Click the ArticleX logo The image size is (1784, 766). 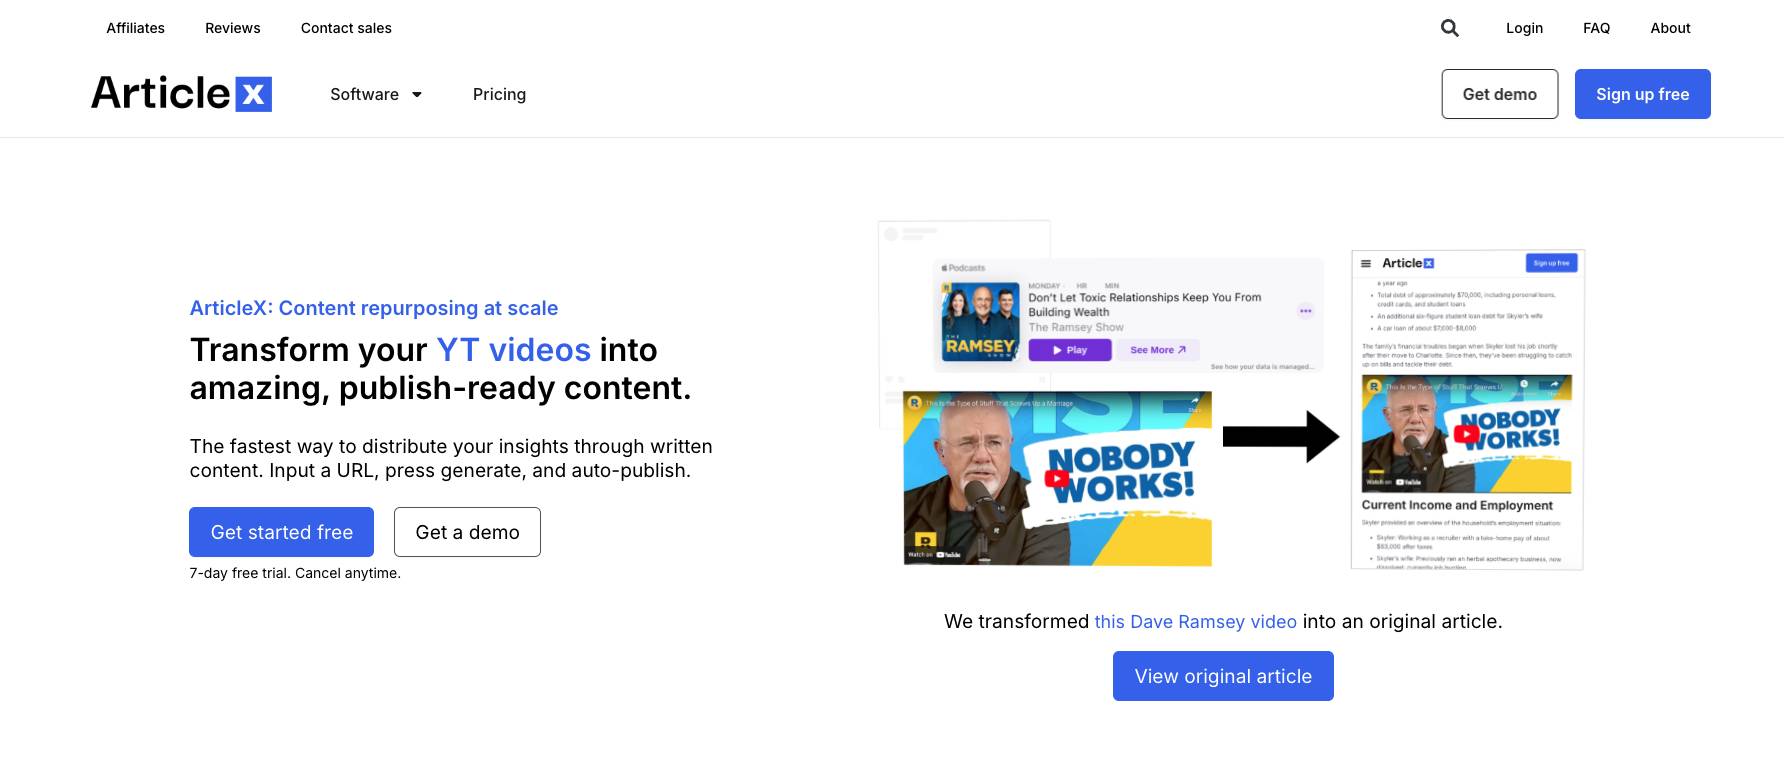point(181,93)
